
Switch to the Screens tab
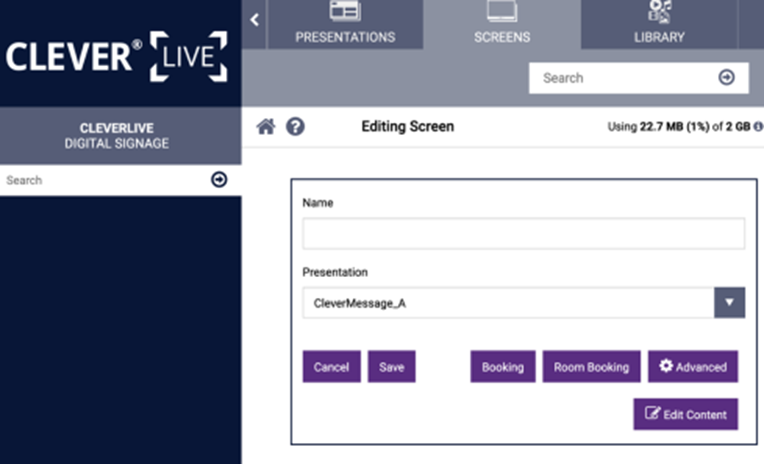click(x=502, y=24)
